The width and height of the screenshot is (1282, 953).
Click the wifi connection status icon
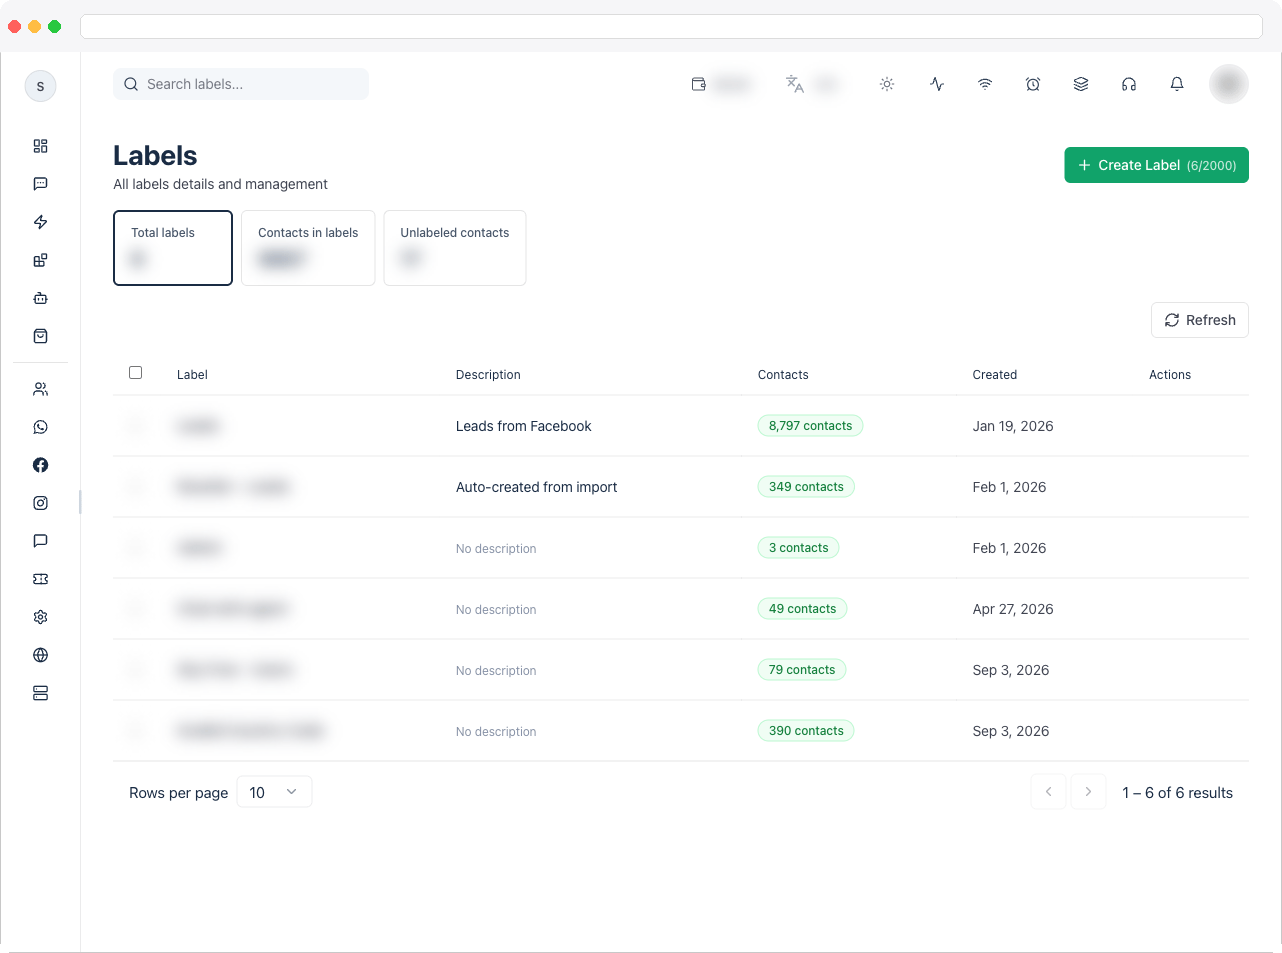985,84
